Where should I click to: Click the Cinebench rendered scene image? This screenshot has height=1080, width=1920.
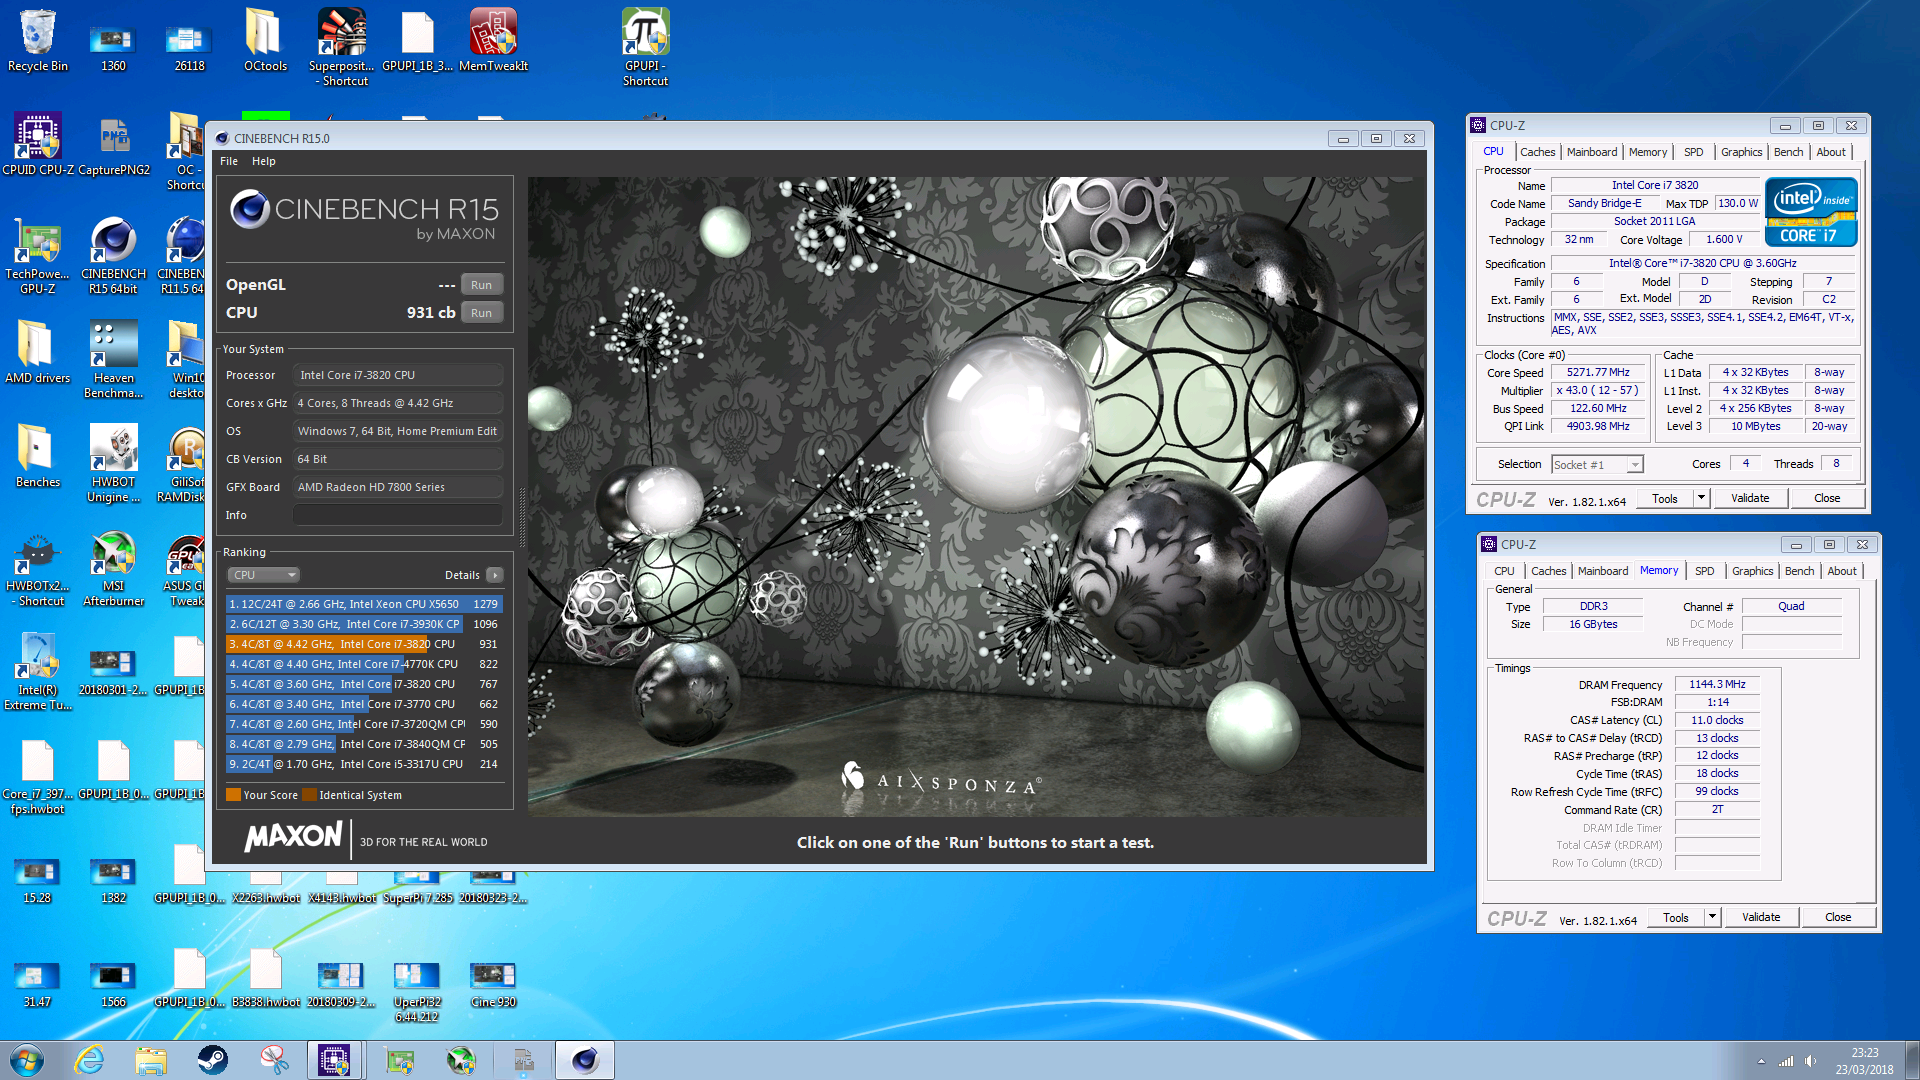pyautogui.click(x=976, y=497)
